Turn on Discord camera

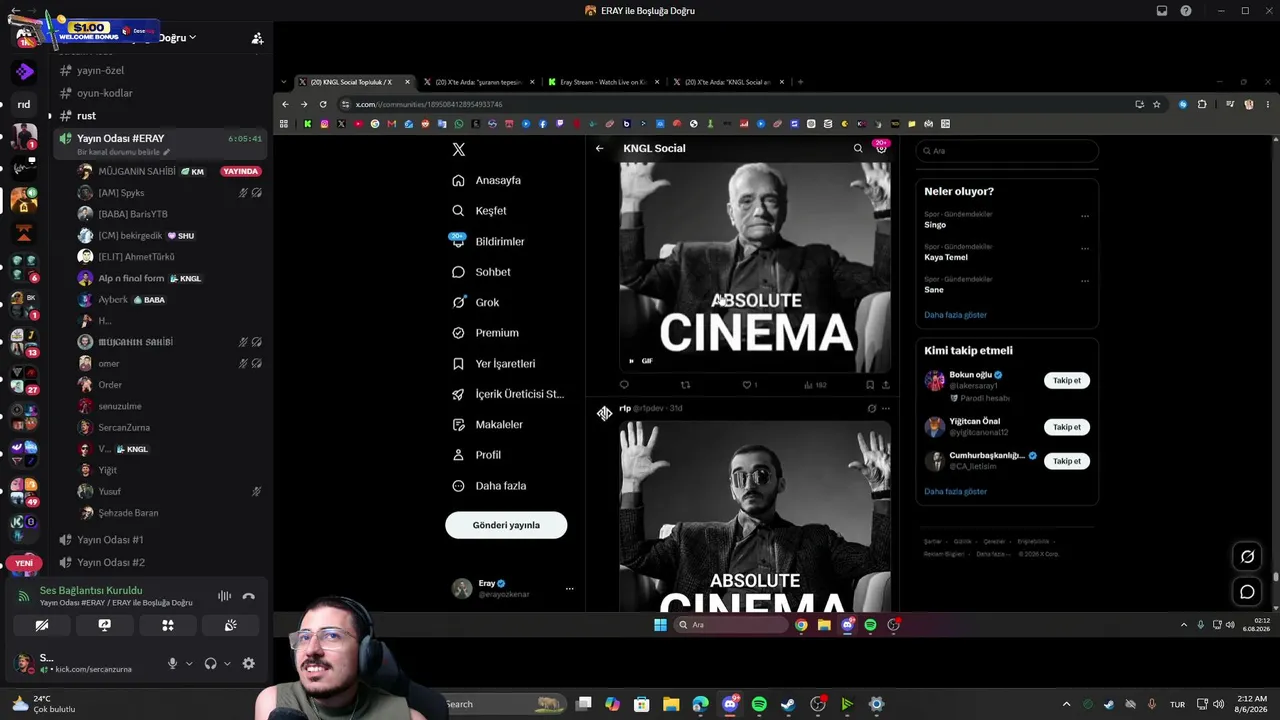tap(42, 626)
